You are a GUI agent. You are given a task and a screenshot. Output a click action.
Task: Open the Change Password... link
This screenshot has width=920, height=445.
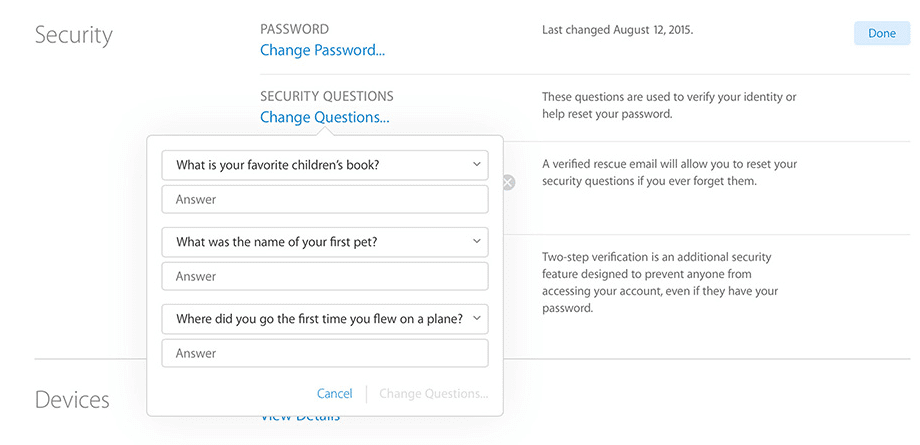coord(322,50)
